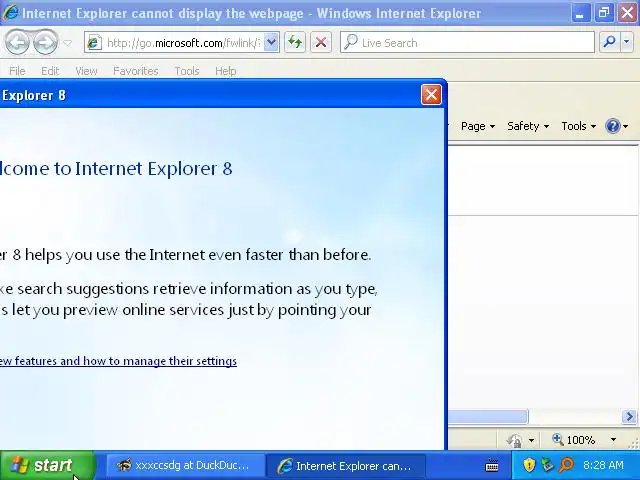Click the 8:28 AM system clock

point(603,465)
